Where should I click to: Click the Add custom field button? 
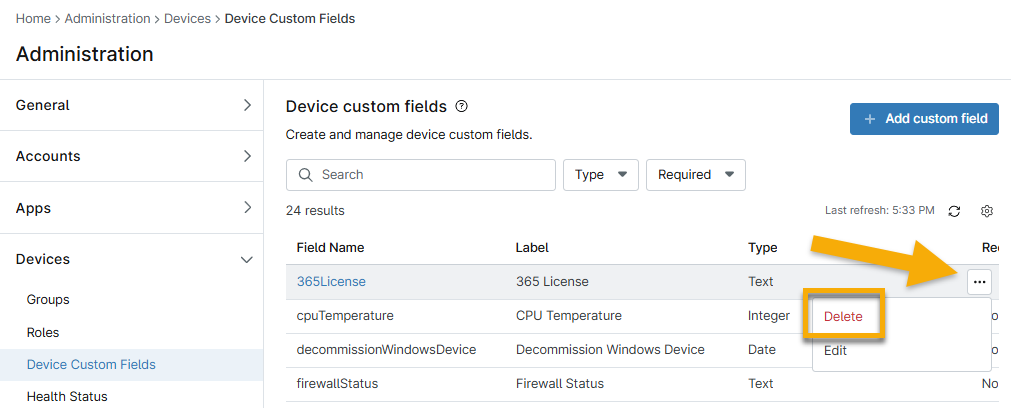(924, 118)
